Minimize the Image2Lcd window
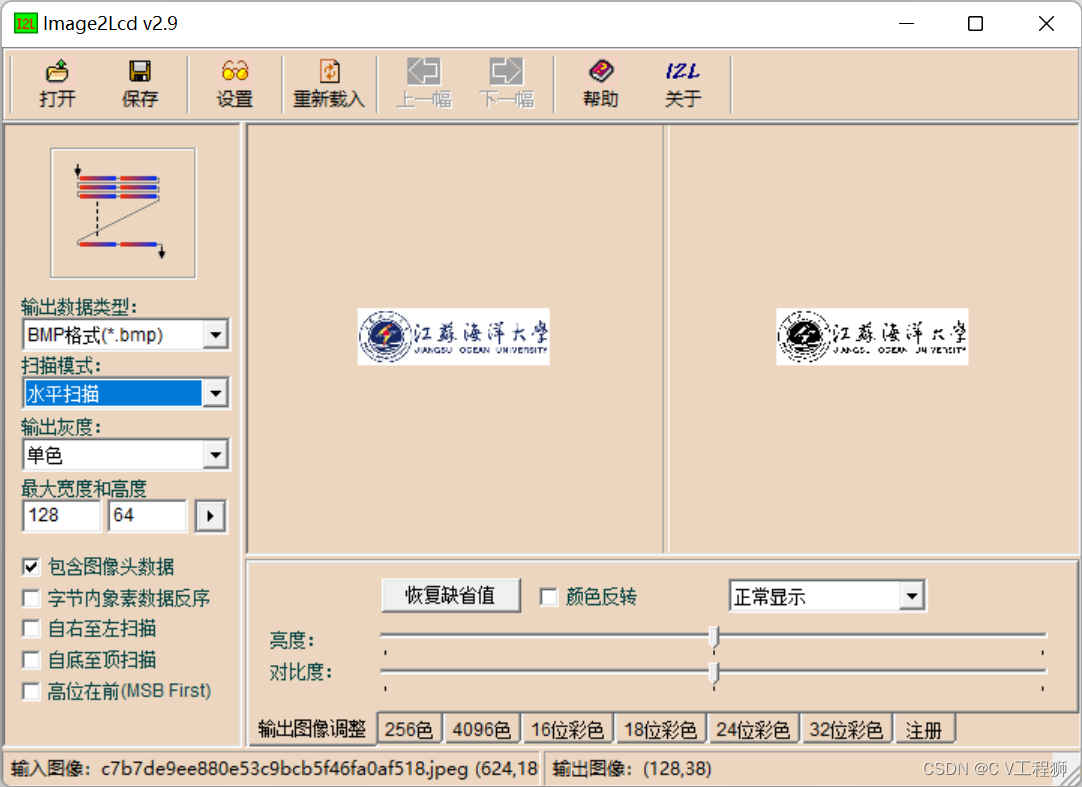The width and height of the screenshot is (1082, 787). (906, 23)
